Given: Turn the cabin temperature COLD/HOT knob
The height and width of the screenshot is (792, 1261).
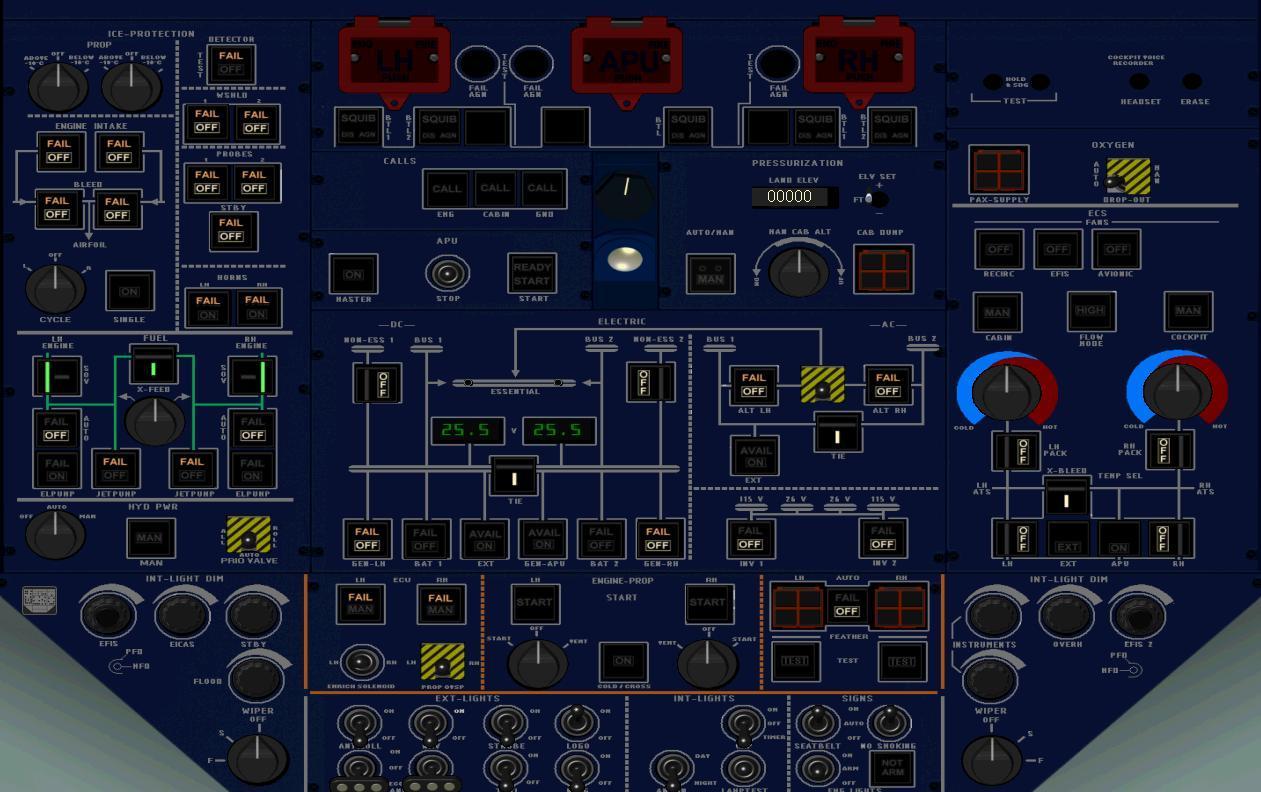Looking at the screenshot, I should (x=1007, y=391).
